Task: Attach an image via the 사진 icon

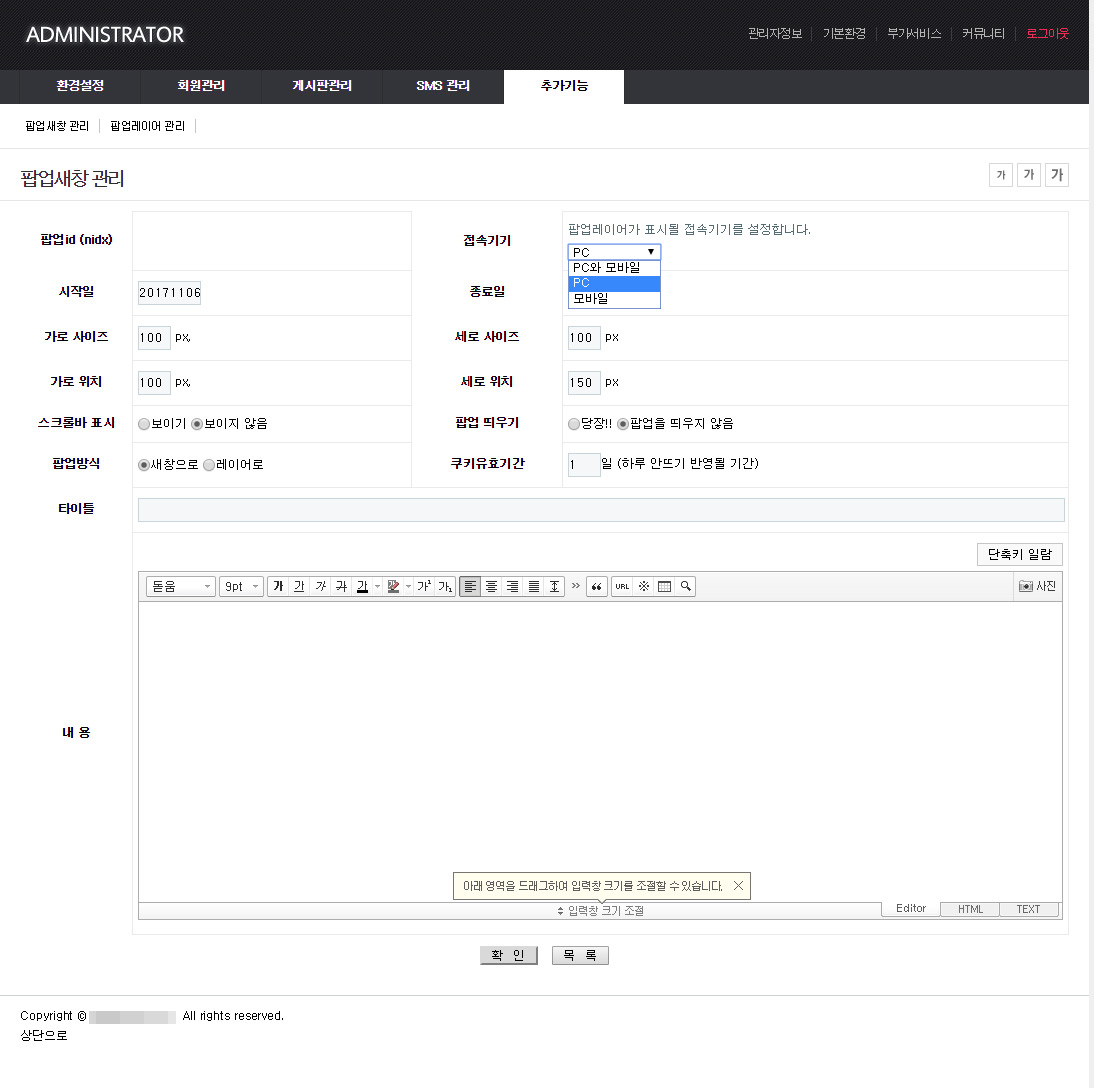Action: [x=1038, y=586]
